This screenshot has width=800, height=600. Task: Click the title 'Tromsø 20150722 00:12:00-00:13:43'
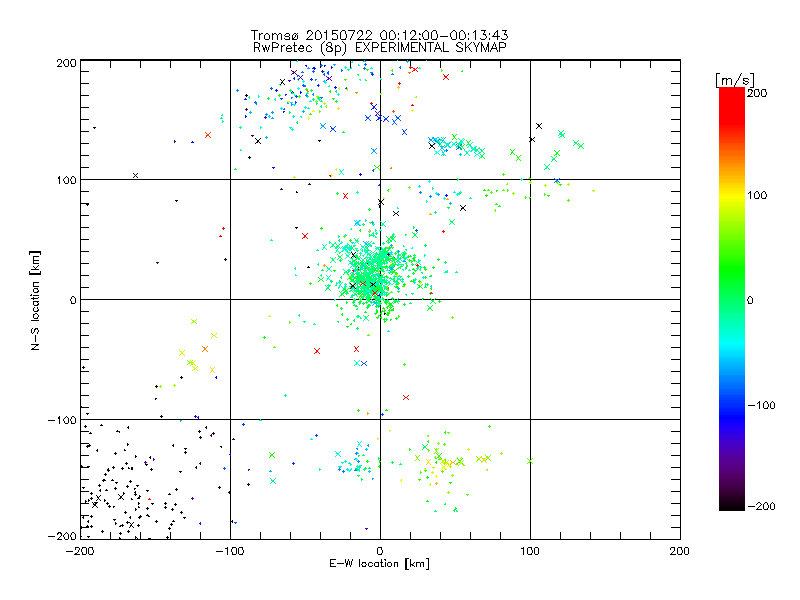point(379,35)
